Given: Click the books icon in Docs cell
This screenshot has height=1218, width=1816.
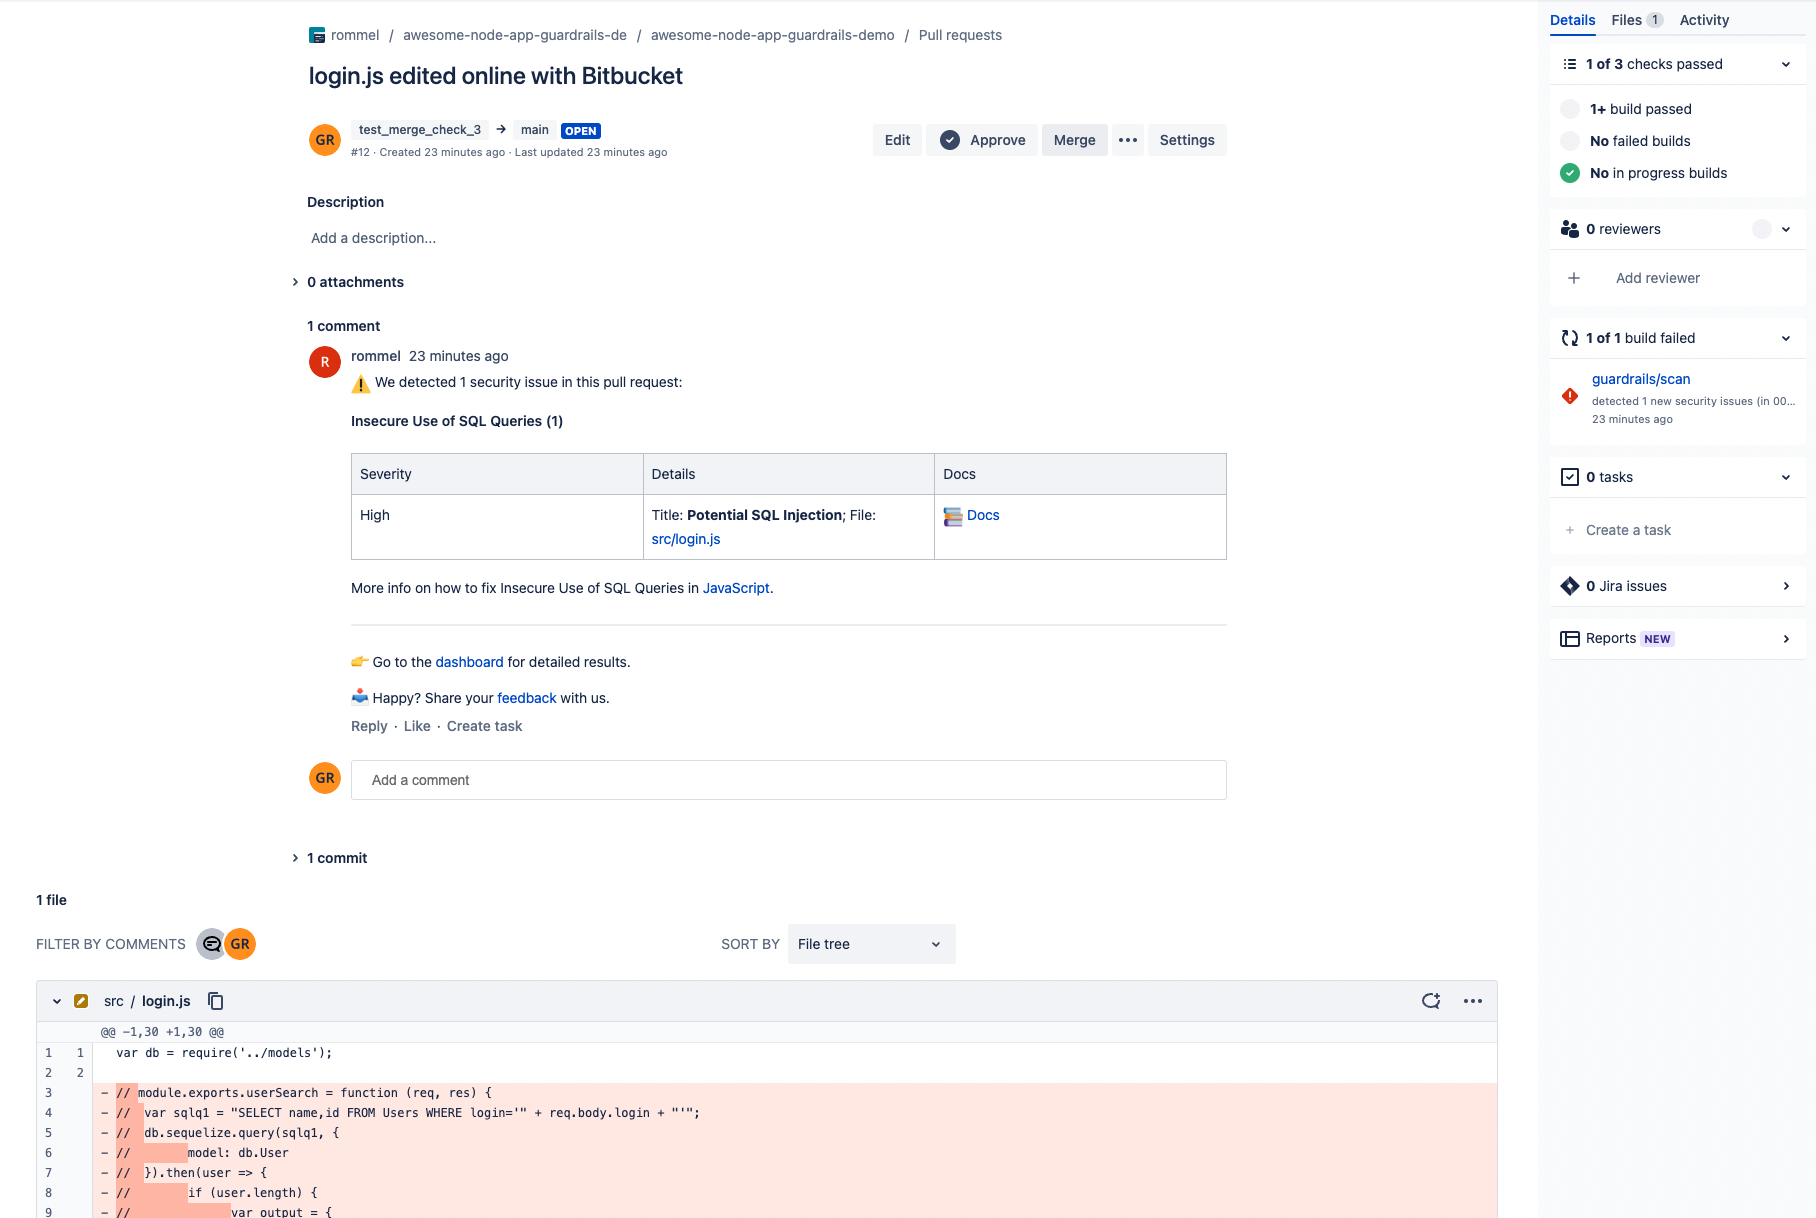Looking at the screenshot, I should pyautogui.click(x=953, y=516).
